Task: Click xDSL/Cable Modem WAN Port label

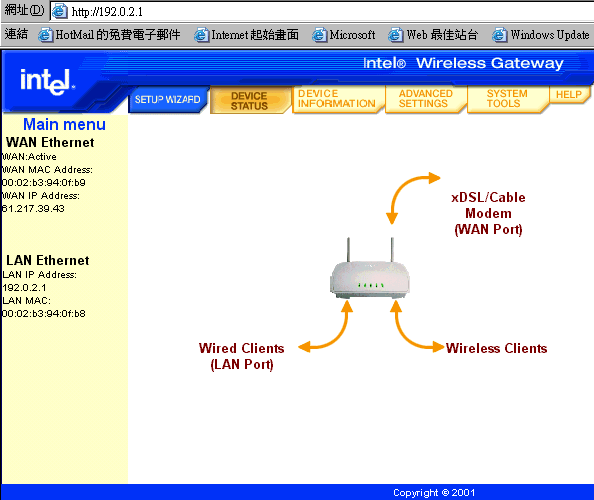Action: (488, 213)
